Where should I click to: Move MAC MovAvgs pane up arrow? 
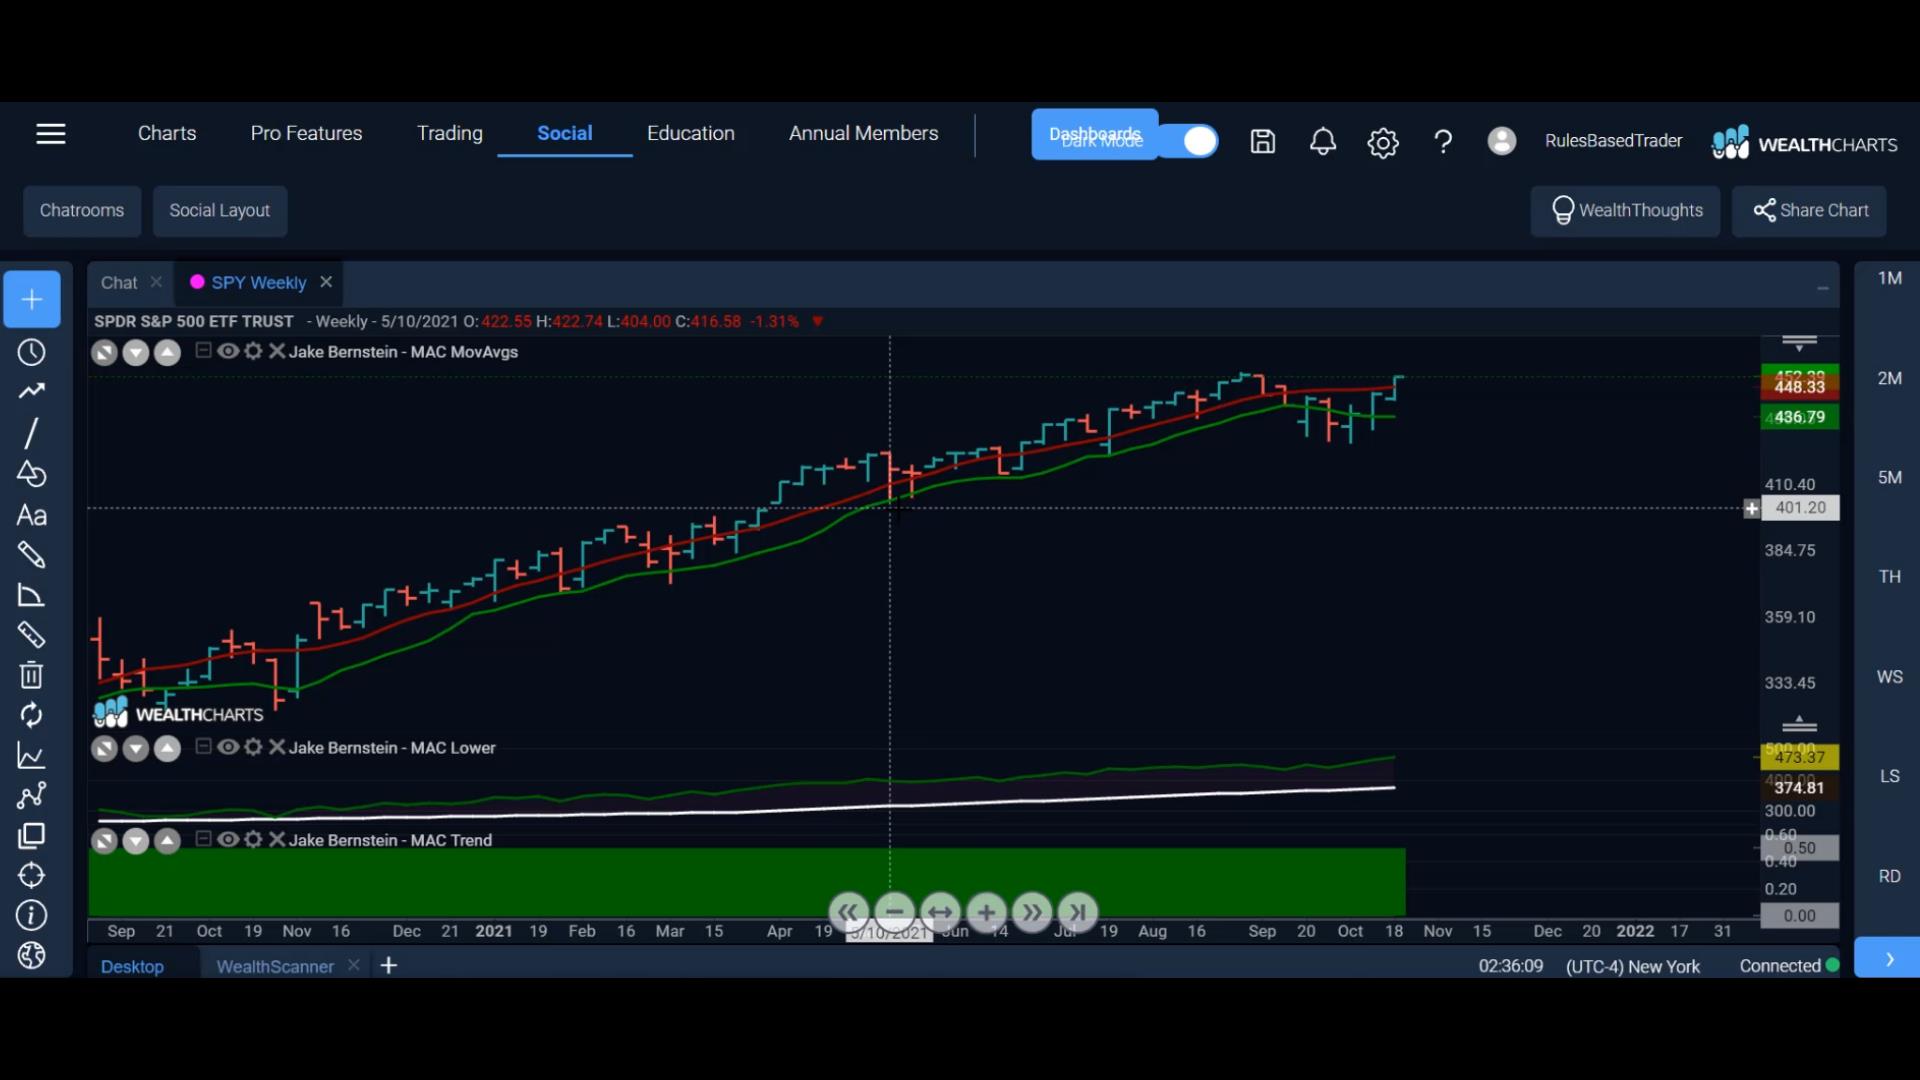tap(167, 353)
